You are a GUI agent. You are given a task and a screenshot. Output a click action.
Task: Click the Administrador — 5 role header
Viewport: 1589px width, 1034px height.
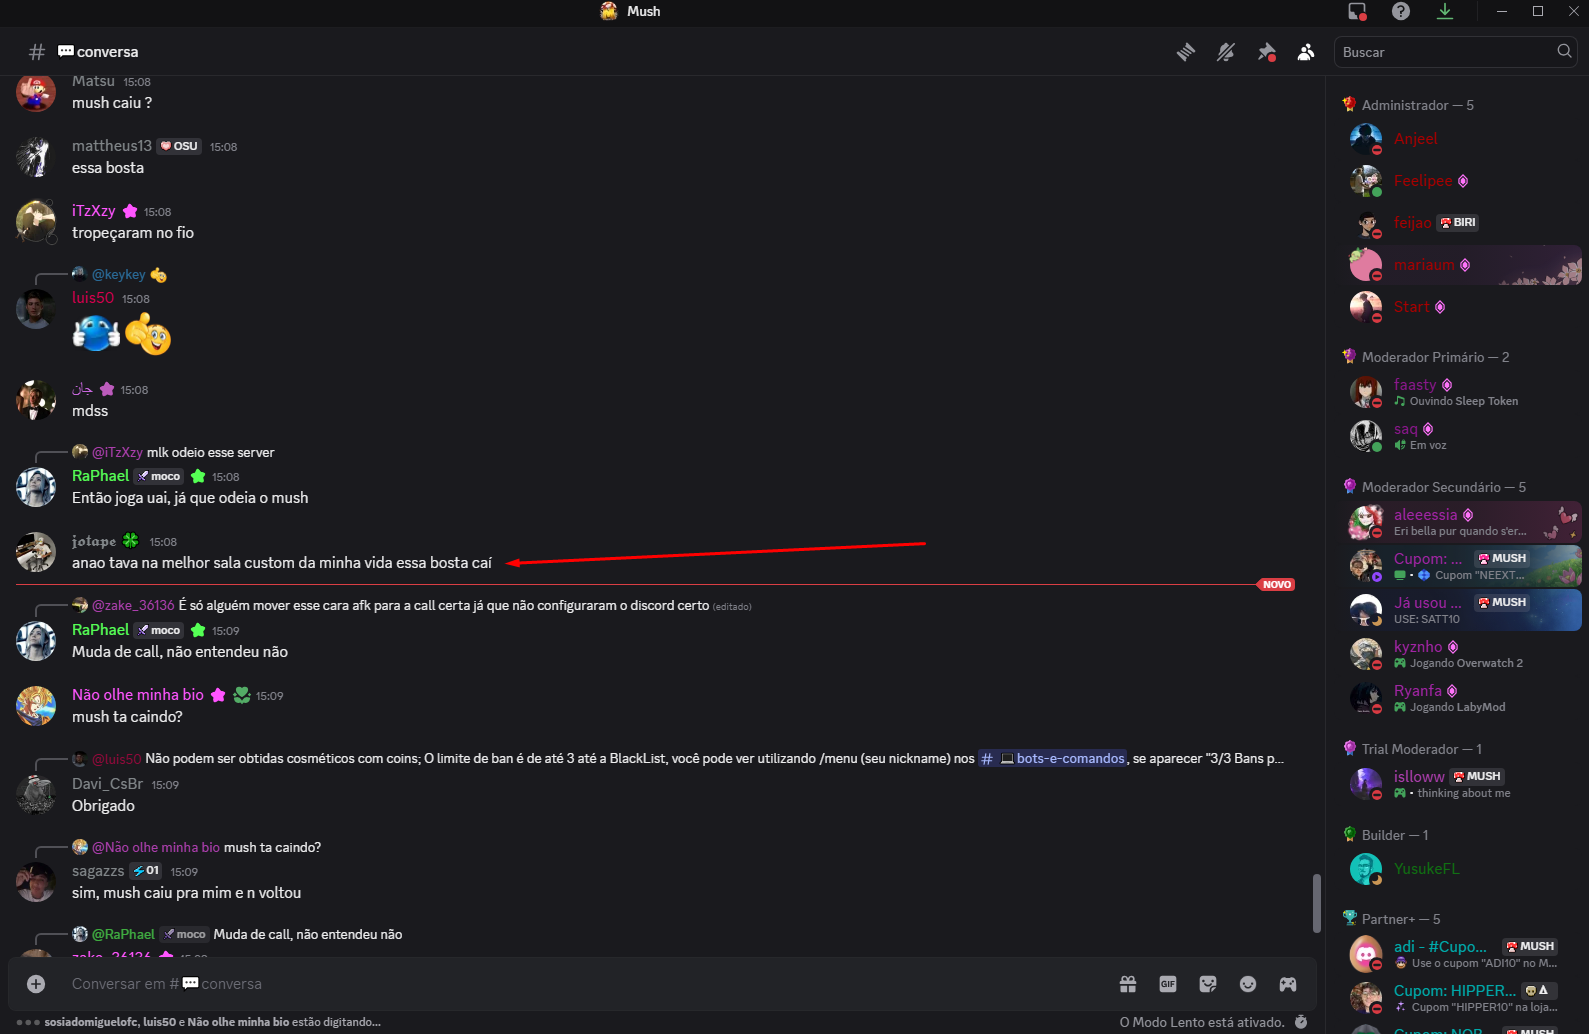[x=1417, y=105]
